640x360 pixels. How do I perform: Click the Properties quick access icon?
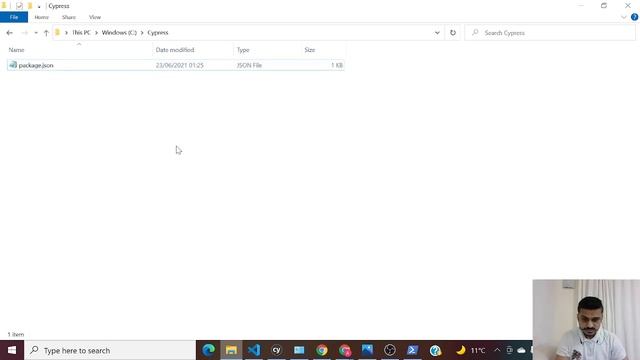click(19, 6)
